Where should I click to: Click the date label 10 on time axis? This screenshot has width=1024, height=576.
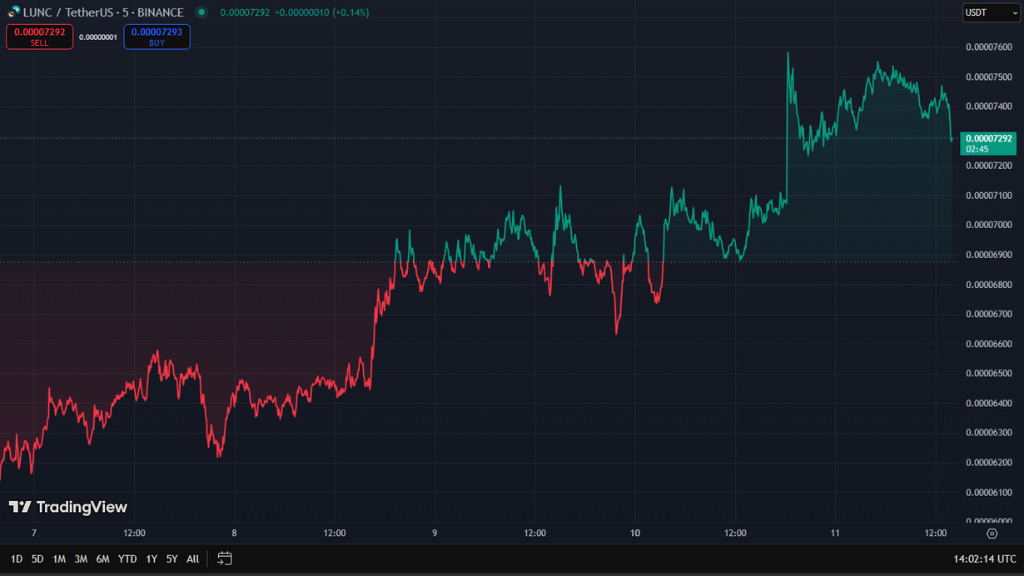click(635, 533)
